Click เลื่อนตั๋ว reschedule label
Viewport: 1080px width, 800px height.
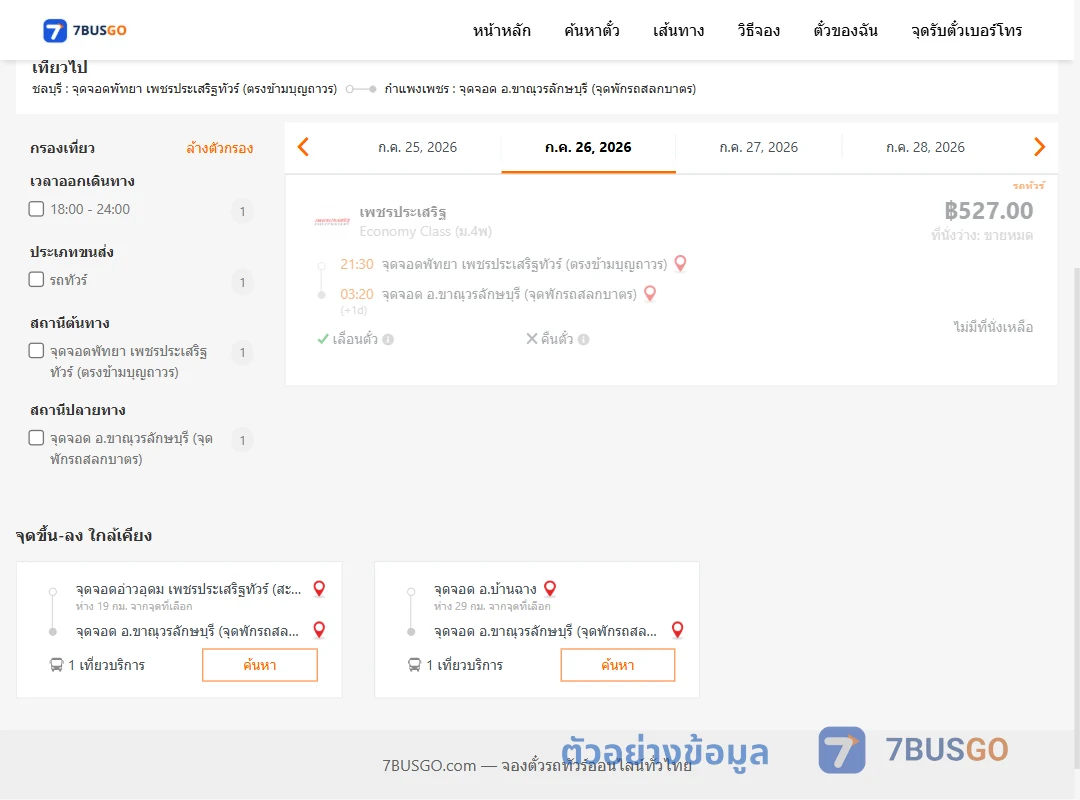click(355, 339)
